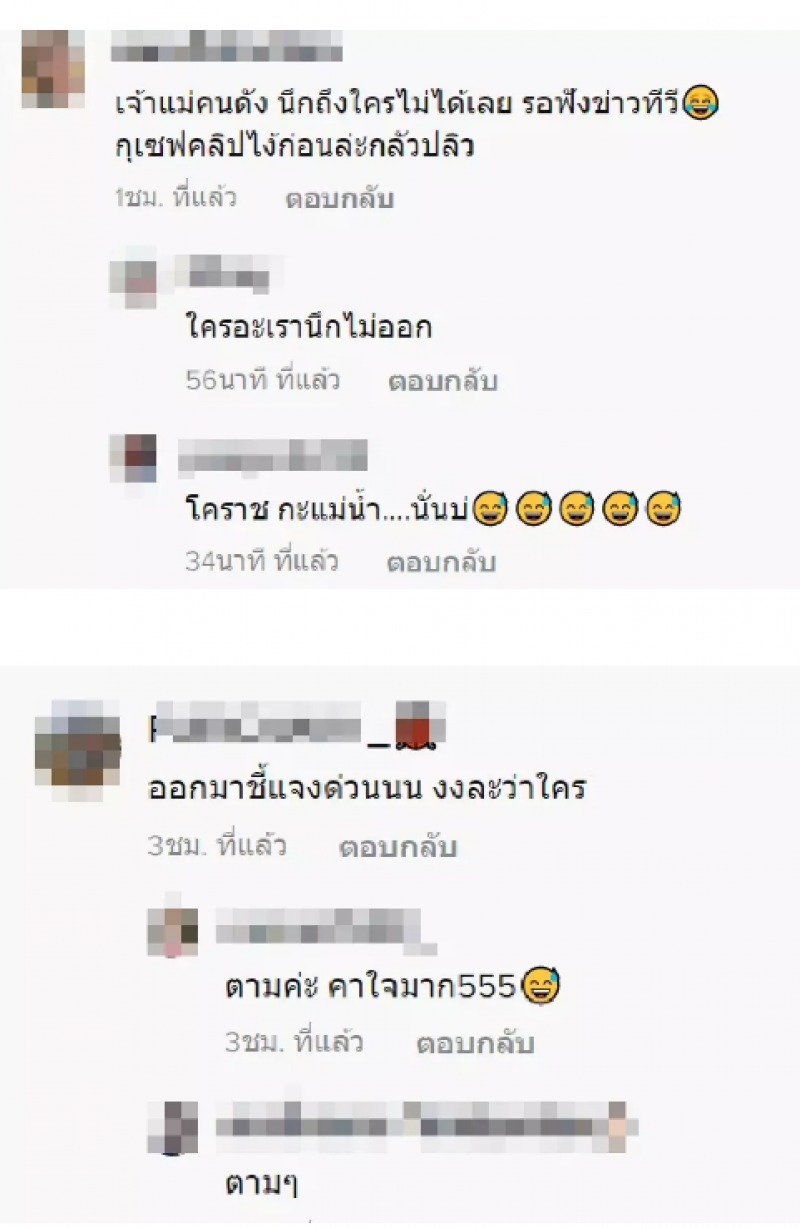Open blurred username above 'โคราช กะแม่น้ำ'

click(272, 455)
